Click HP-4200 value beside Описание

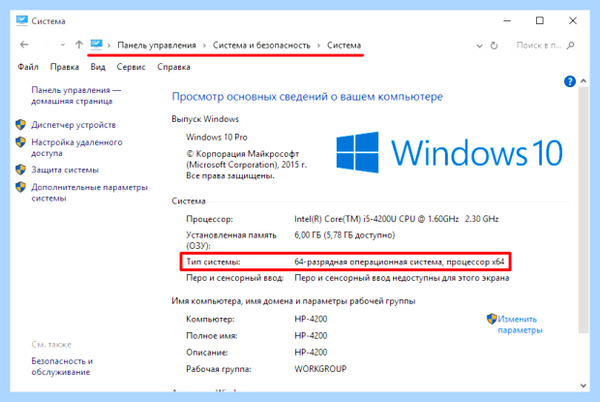pos(311,352)
